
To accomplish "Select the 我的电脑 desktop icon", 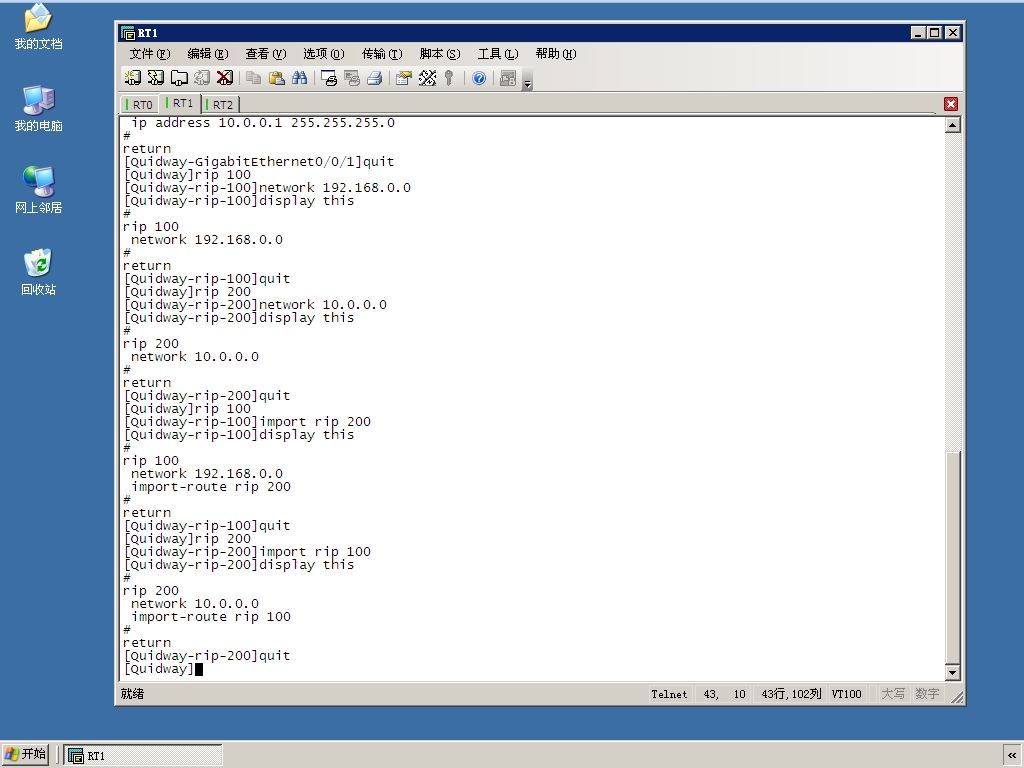I will 39,108.
